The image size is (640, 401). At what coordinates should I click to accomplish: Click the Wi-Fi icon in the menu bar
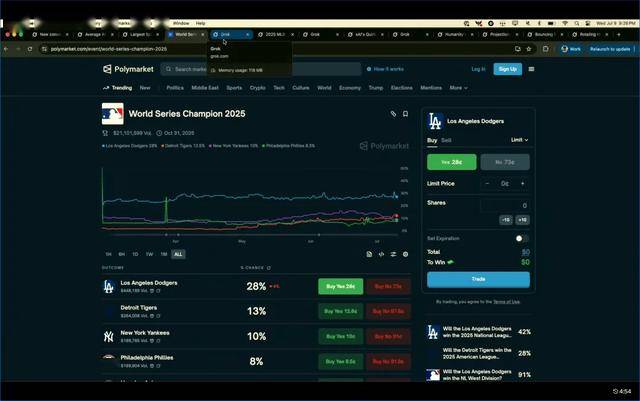tap(565, 23)
